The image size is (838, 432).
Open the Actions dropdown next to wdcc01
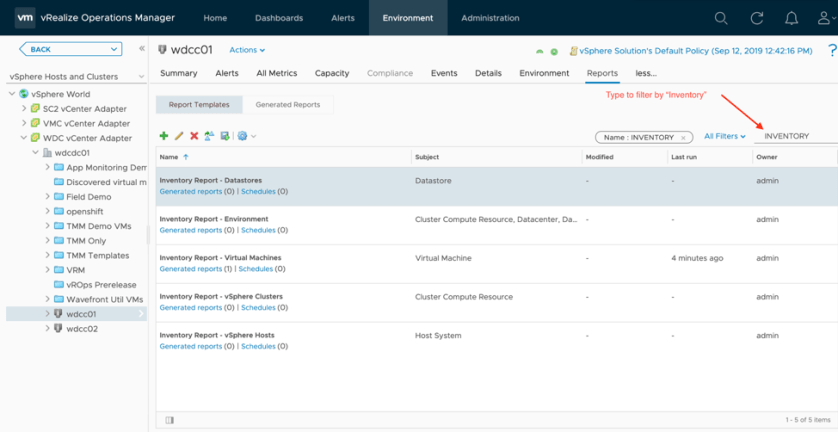coord(247,50)
